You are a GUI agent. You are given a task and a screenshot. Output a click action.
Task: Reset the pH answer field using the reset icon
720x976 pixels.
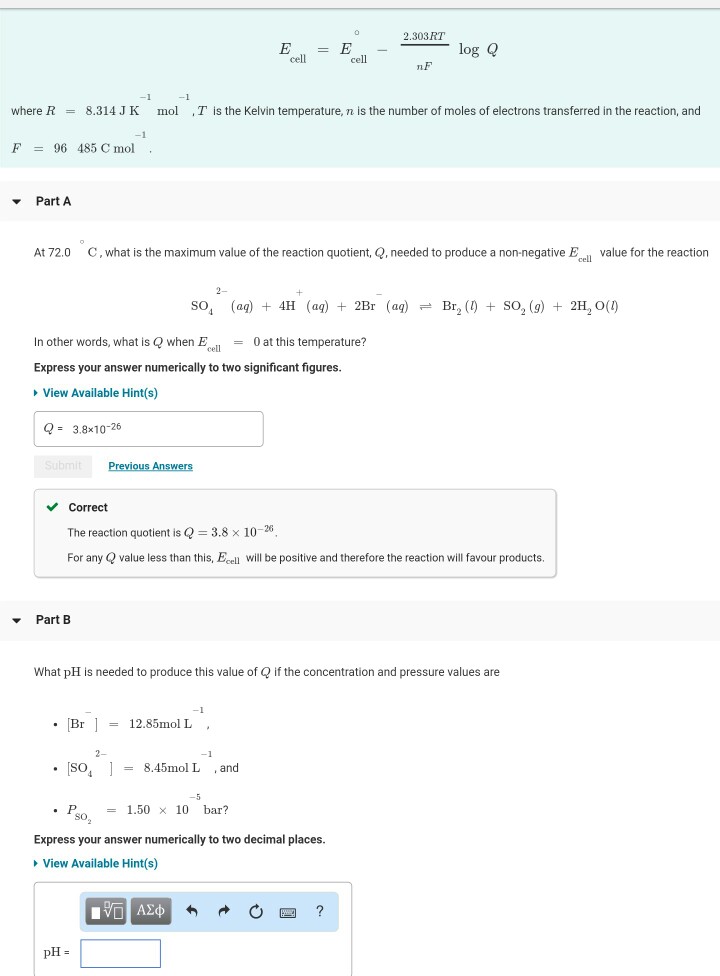256,911
